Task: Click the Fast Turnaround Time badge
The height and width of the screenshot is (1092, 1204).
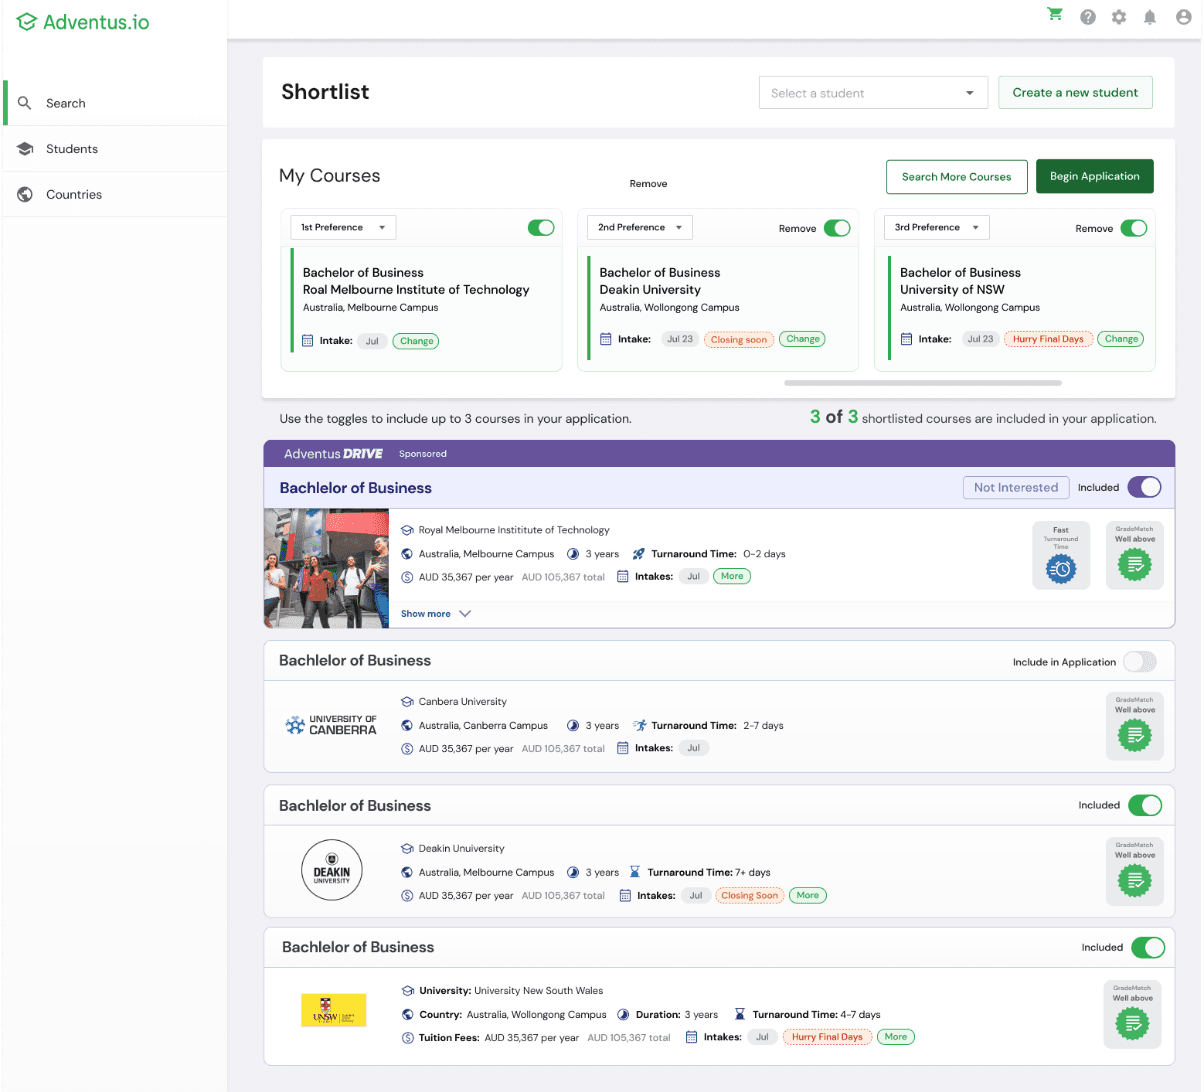Action: pos(1061,555)
